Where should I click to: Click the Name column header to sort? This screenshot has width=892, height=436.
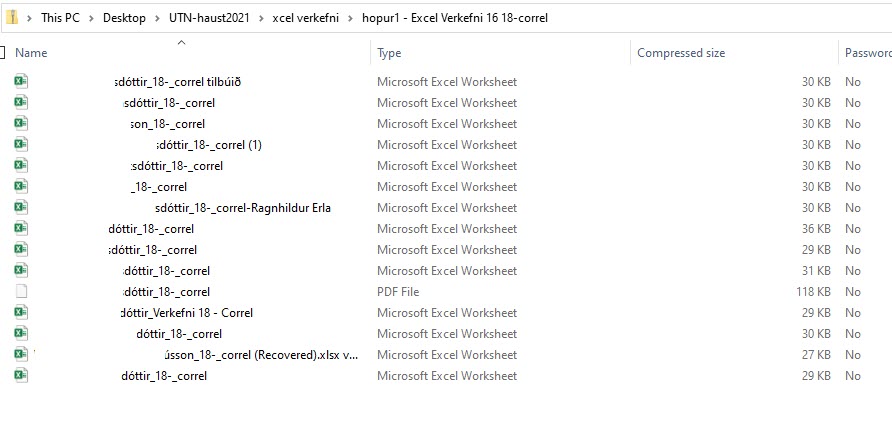(31, 53)
